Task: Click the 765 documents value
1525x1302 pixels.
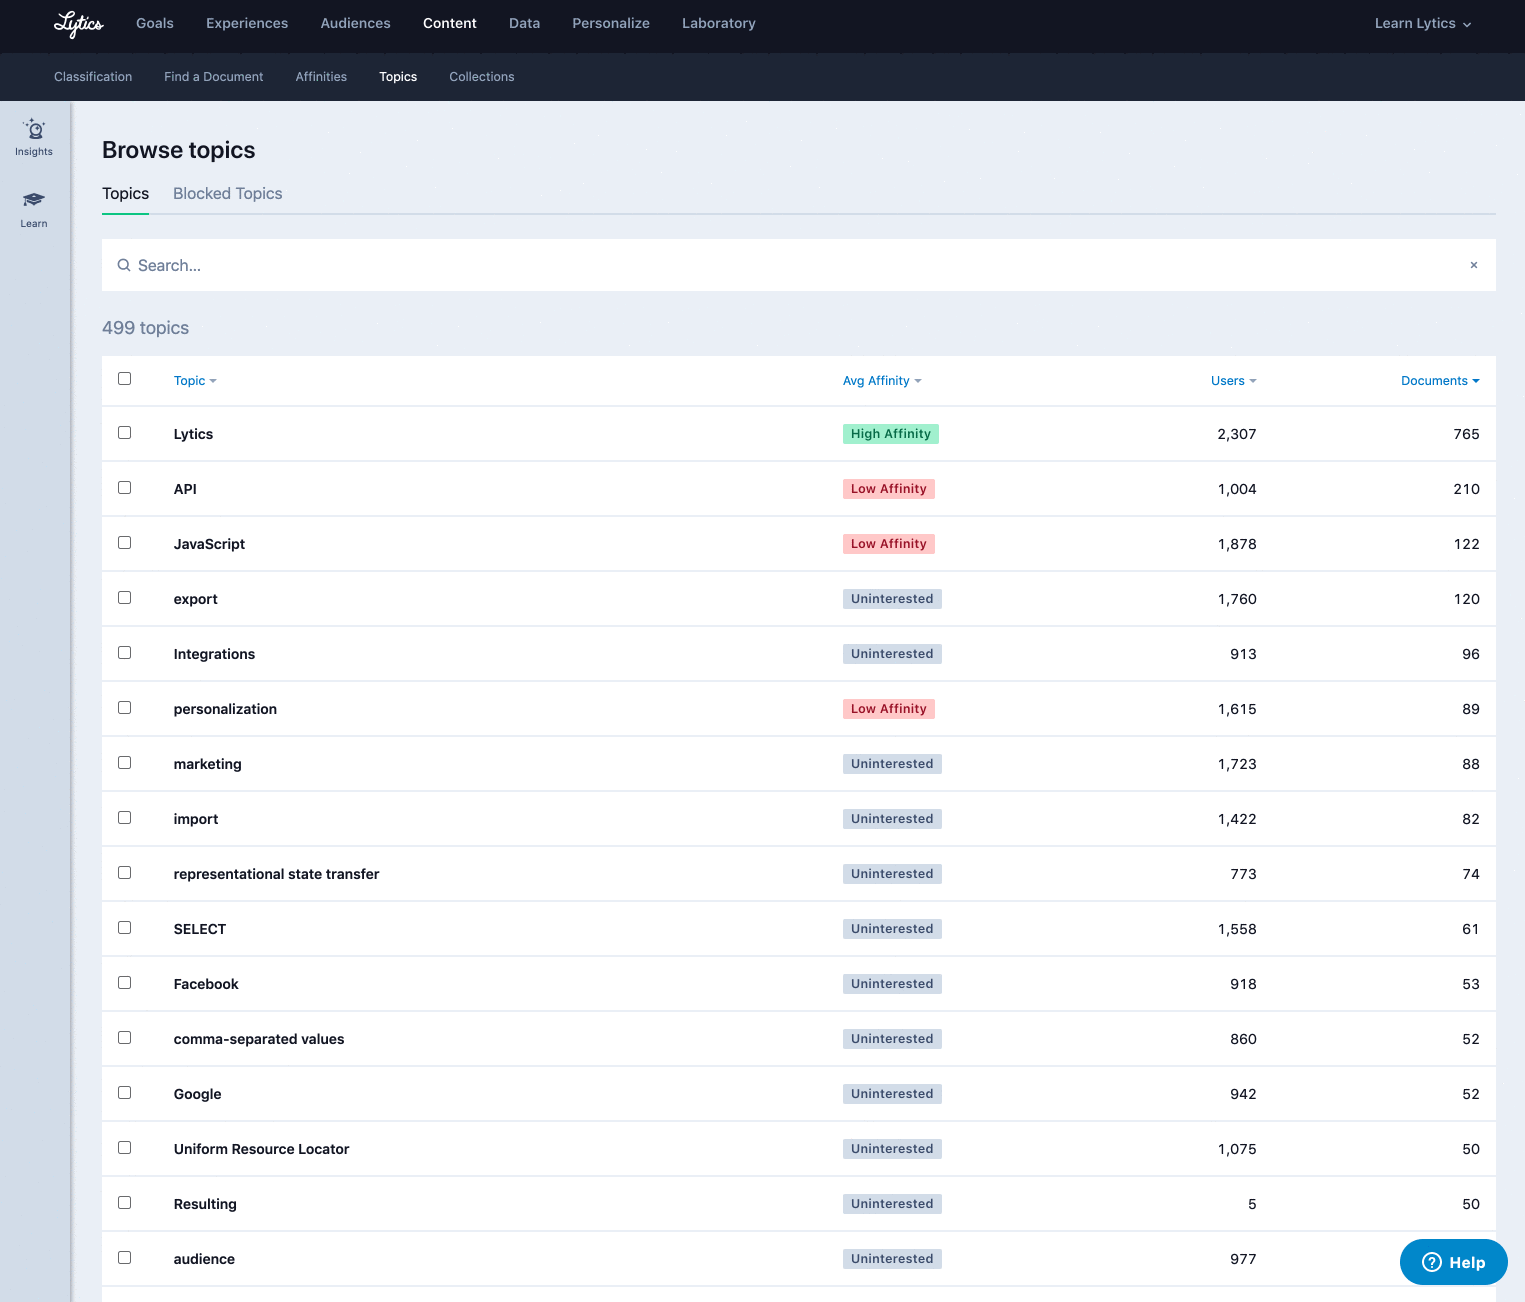Action: coord(1466,434)
